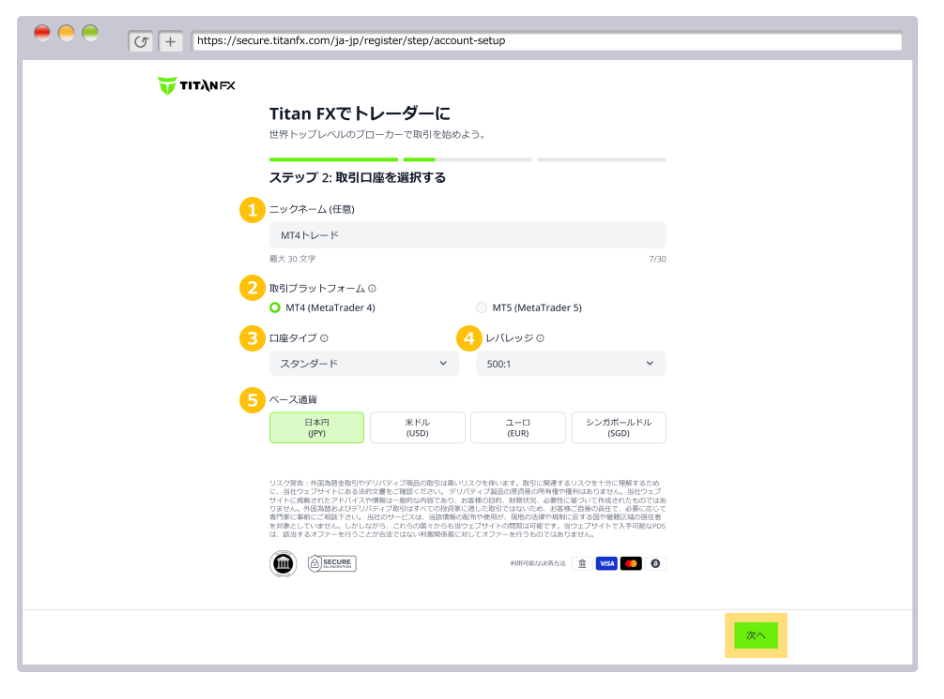944x699 pixels.
Task: Click the browser reload button
Action: pyautogui.click(x=140, y=42)
